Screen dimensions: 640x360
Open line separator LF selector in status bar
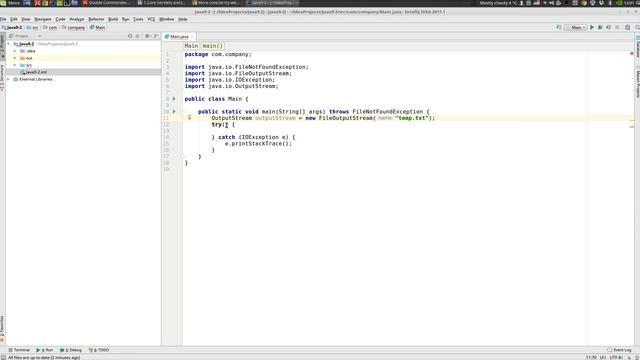pyautogui.click(x=603, y=358)
